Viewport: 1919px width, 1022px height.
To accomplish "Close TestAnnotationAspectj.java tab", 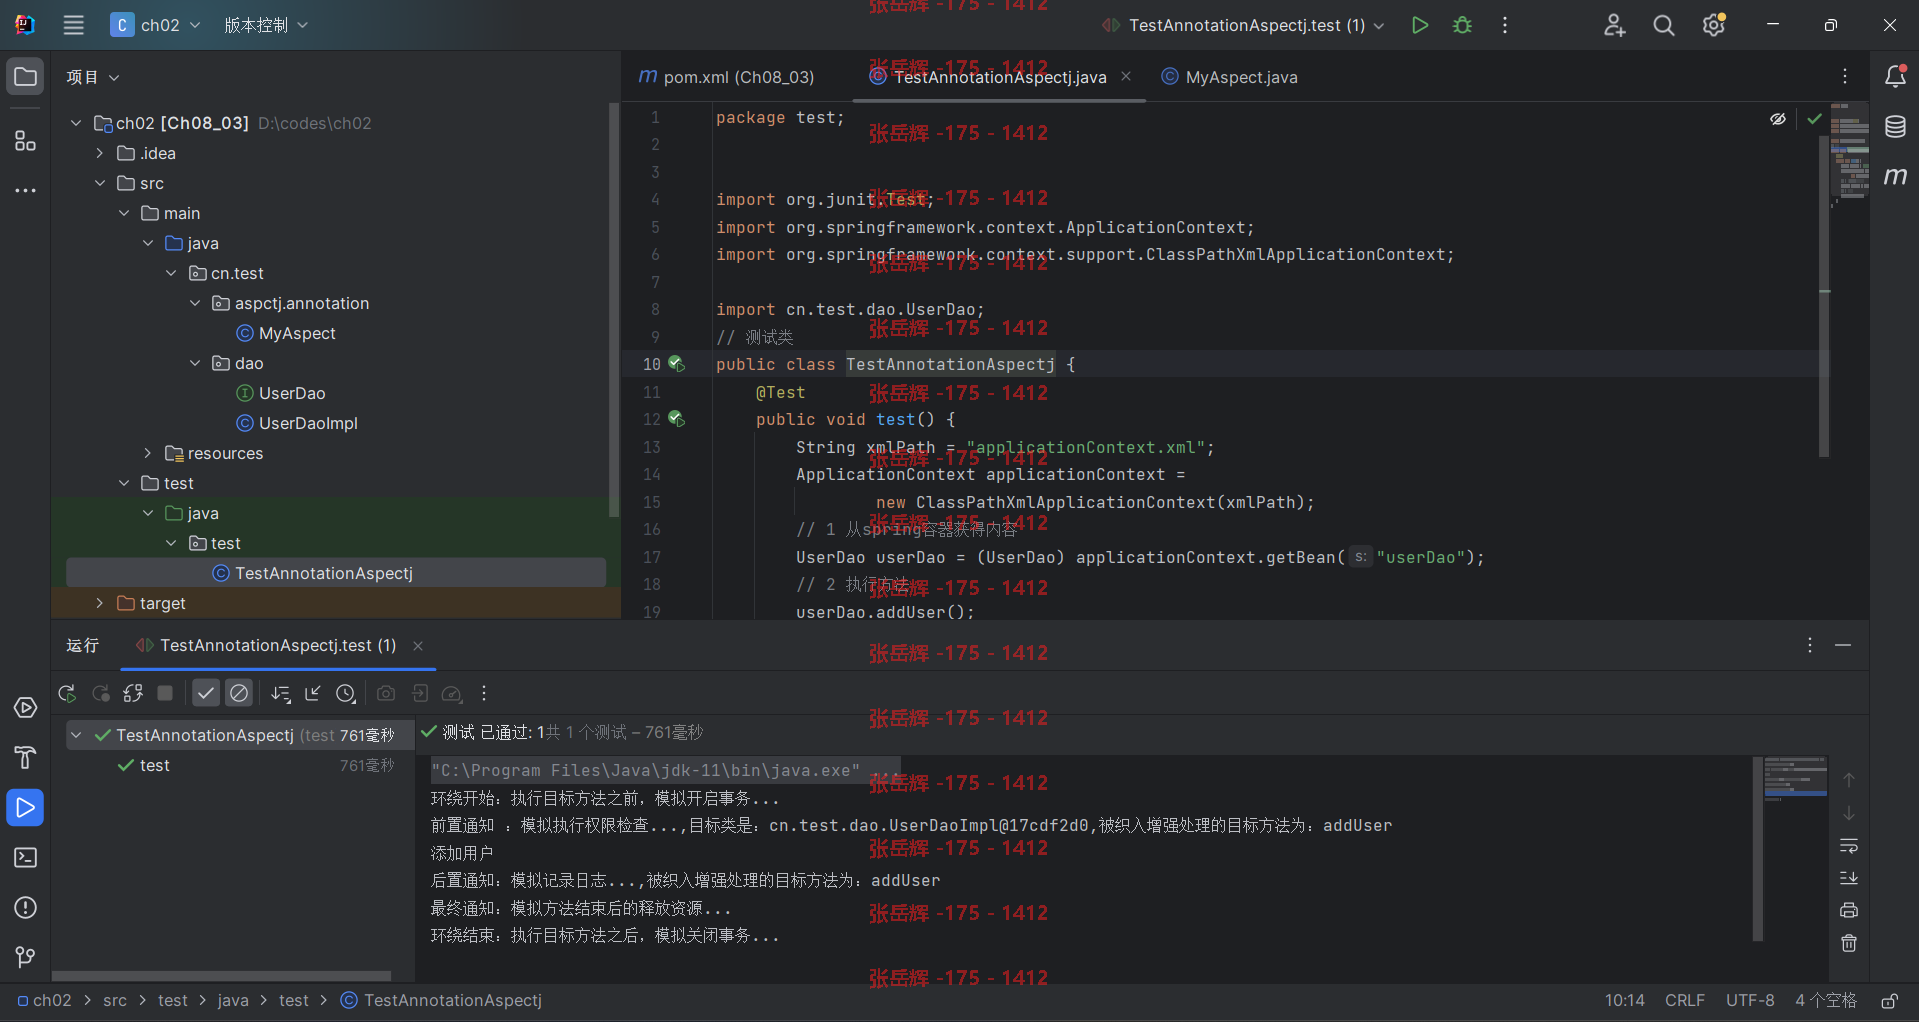I will click(x=1126, y=77).
